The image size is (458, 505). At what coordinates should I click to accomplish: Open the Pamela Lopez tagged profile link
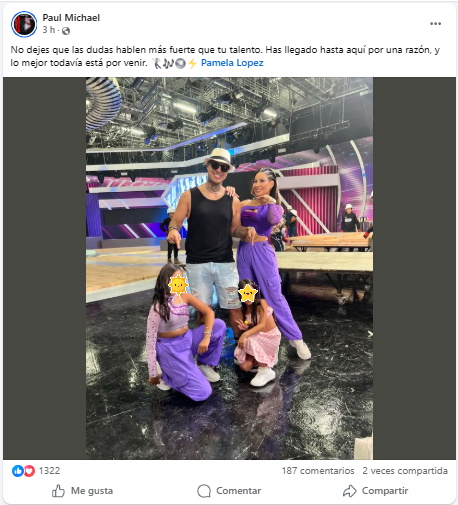tap(232, 63)
